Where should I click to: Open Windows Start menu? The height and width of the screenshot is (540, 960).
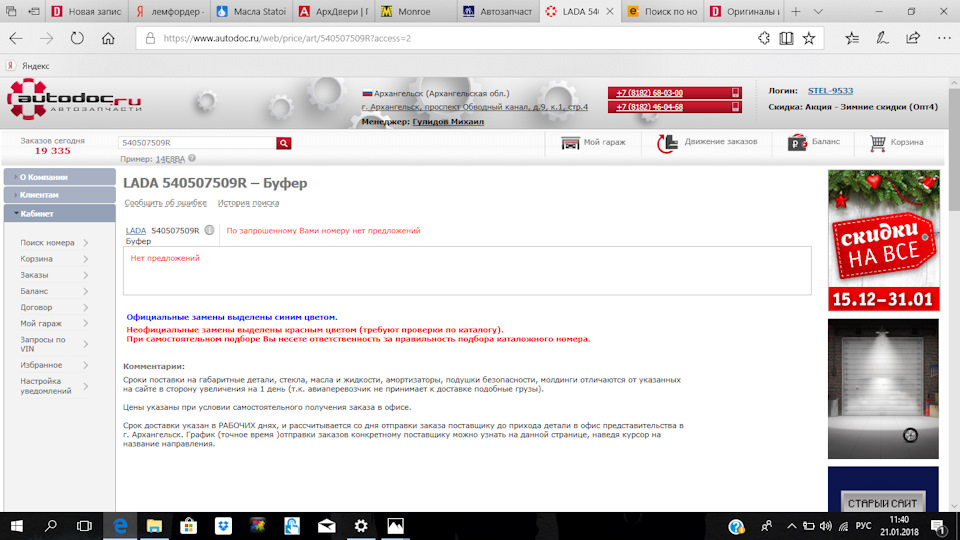(17, 526)
